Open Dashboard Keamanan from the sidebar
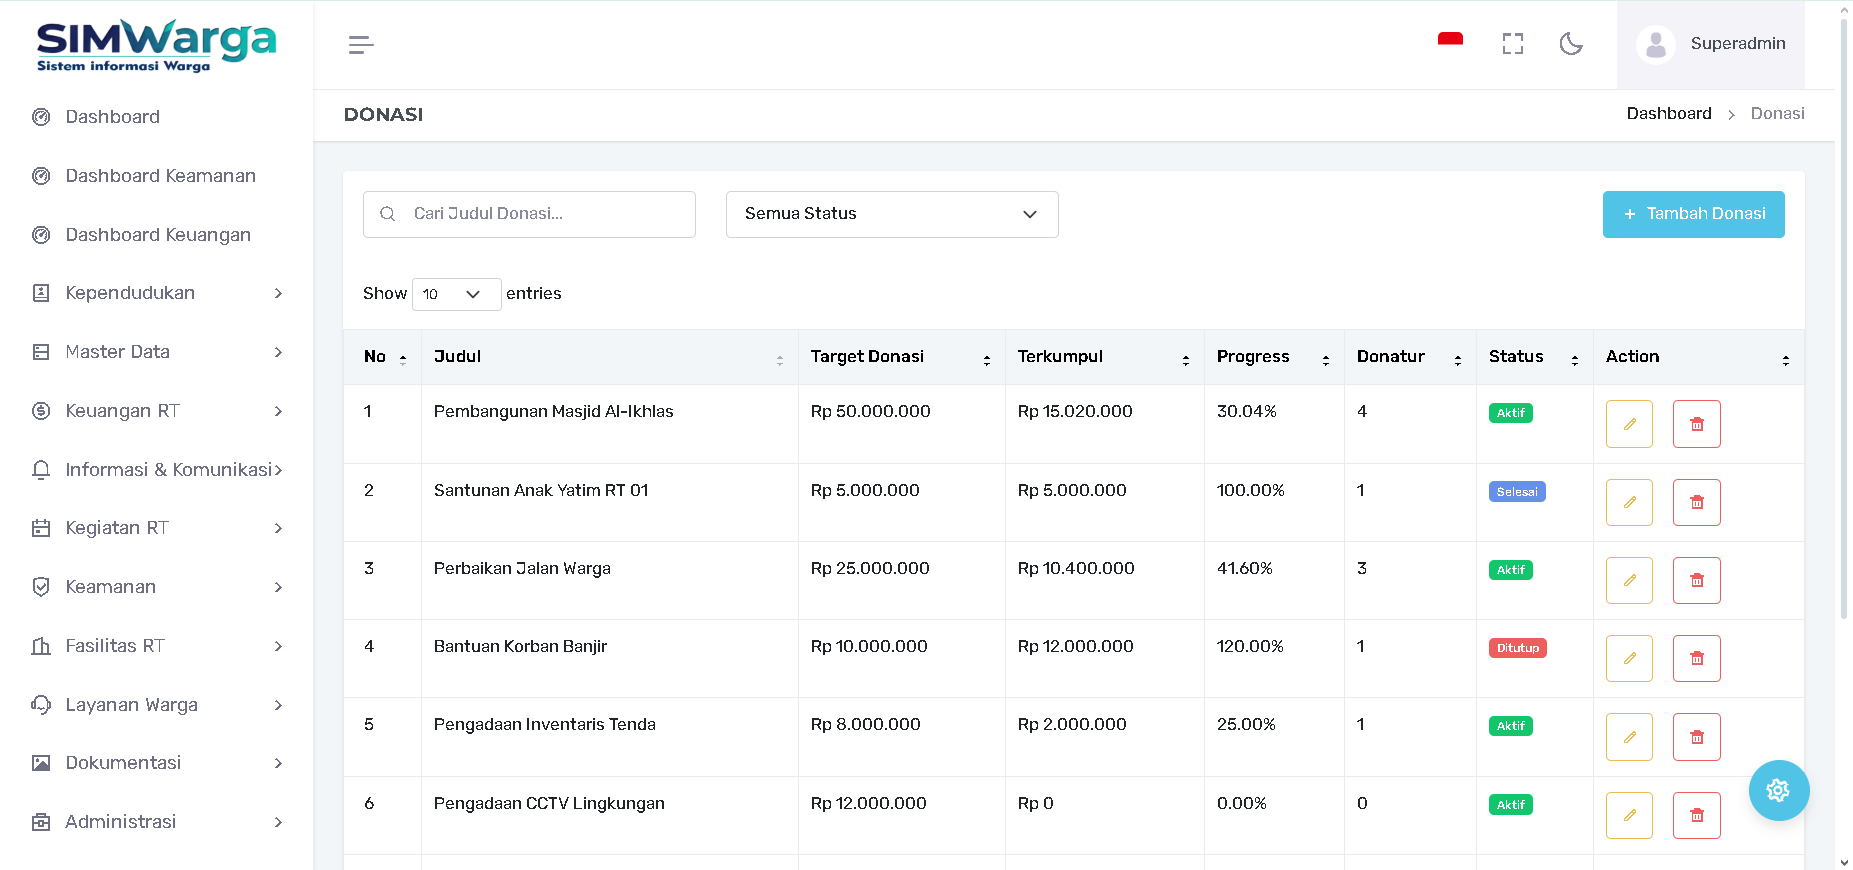The width and height of the screenshot is (1853, 870). coord(160,176)
